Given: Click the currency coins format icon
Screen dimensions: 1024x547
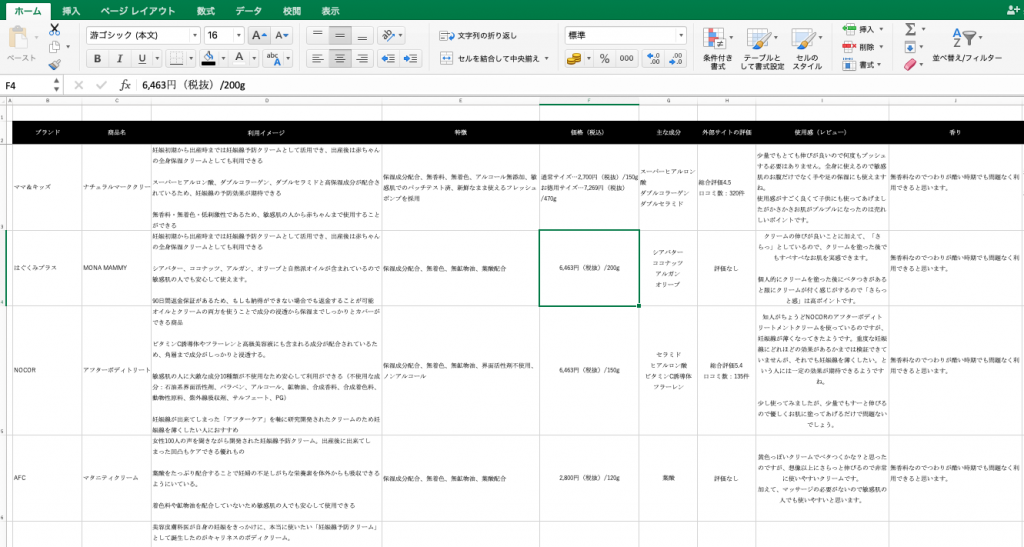Looking at the screenshot, I should [573, 59].
